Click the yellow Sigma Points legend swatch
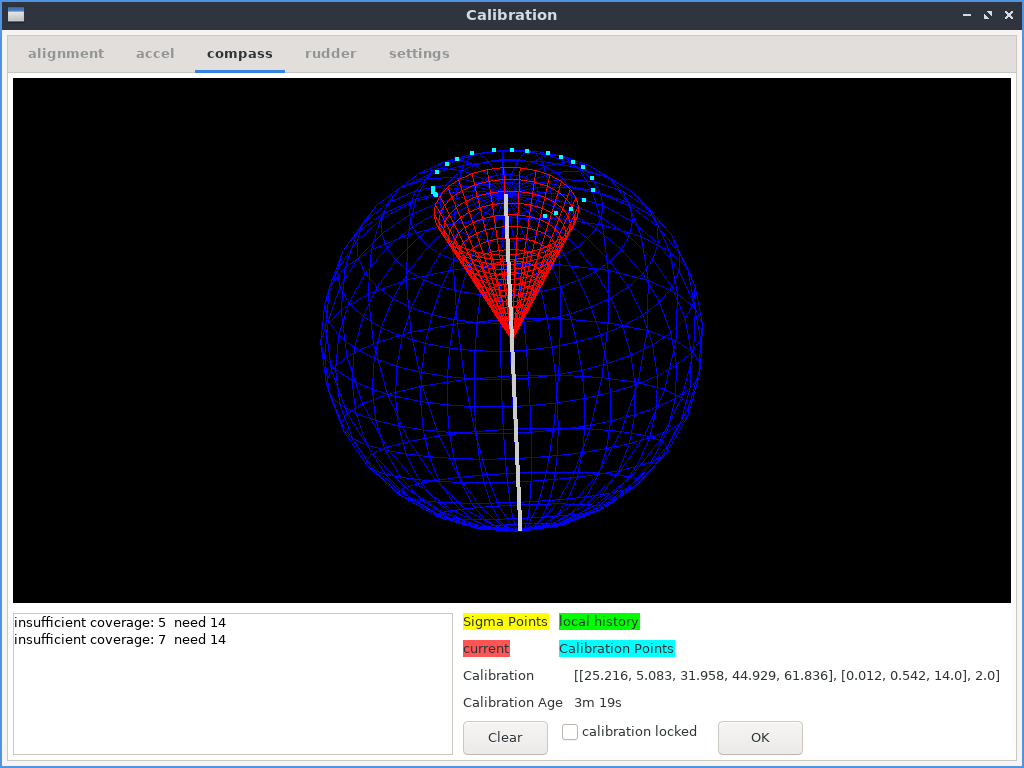 (505, 621)
